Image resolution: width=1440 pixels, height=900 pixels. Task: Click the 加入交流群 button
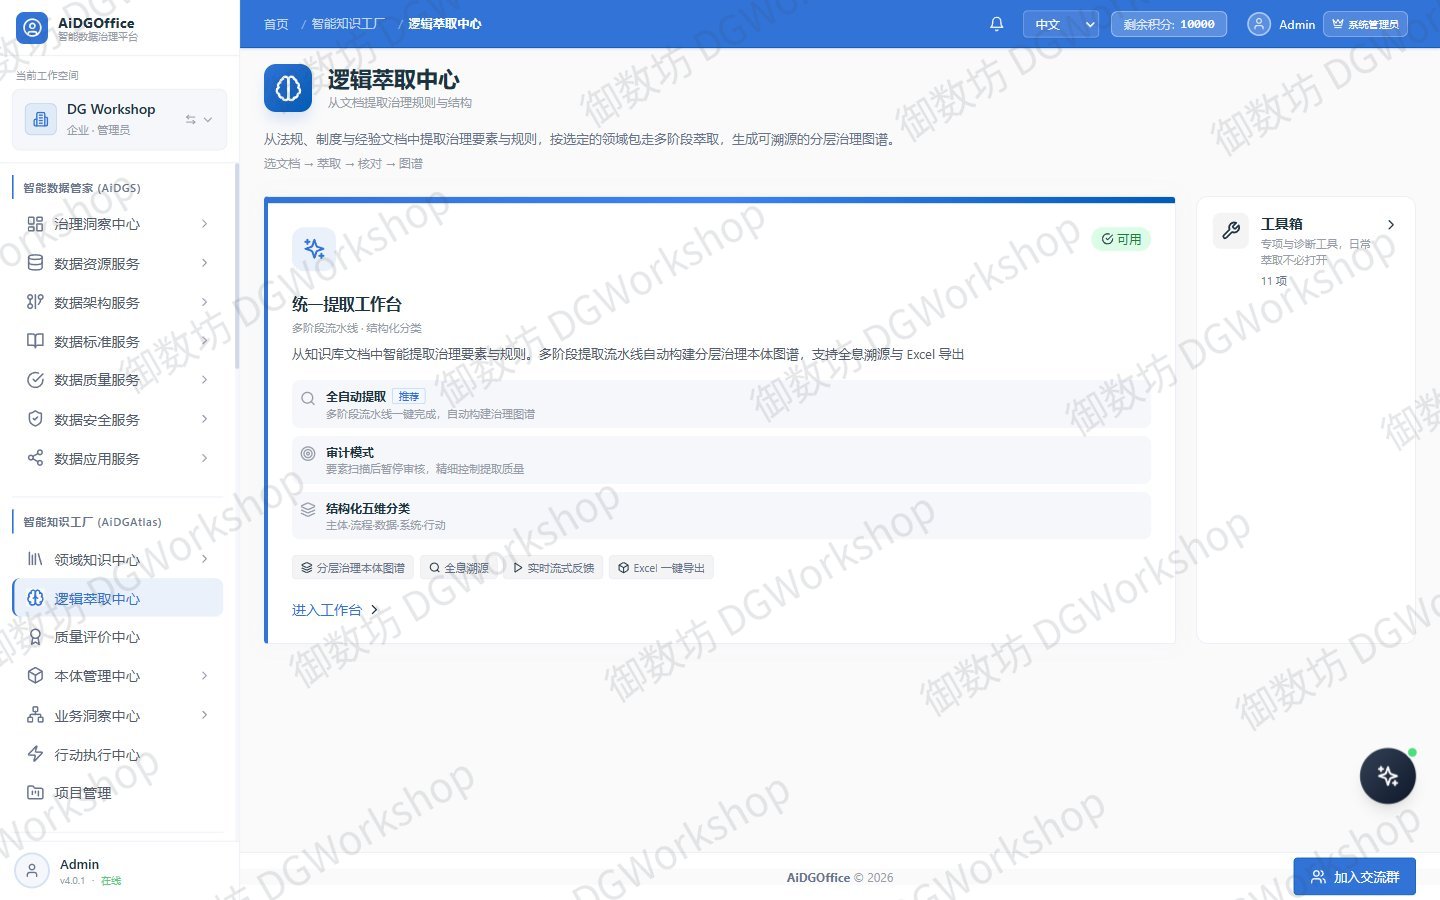click(x=1354, y=877)
